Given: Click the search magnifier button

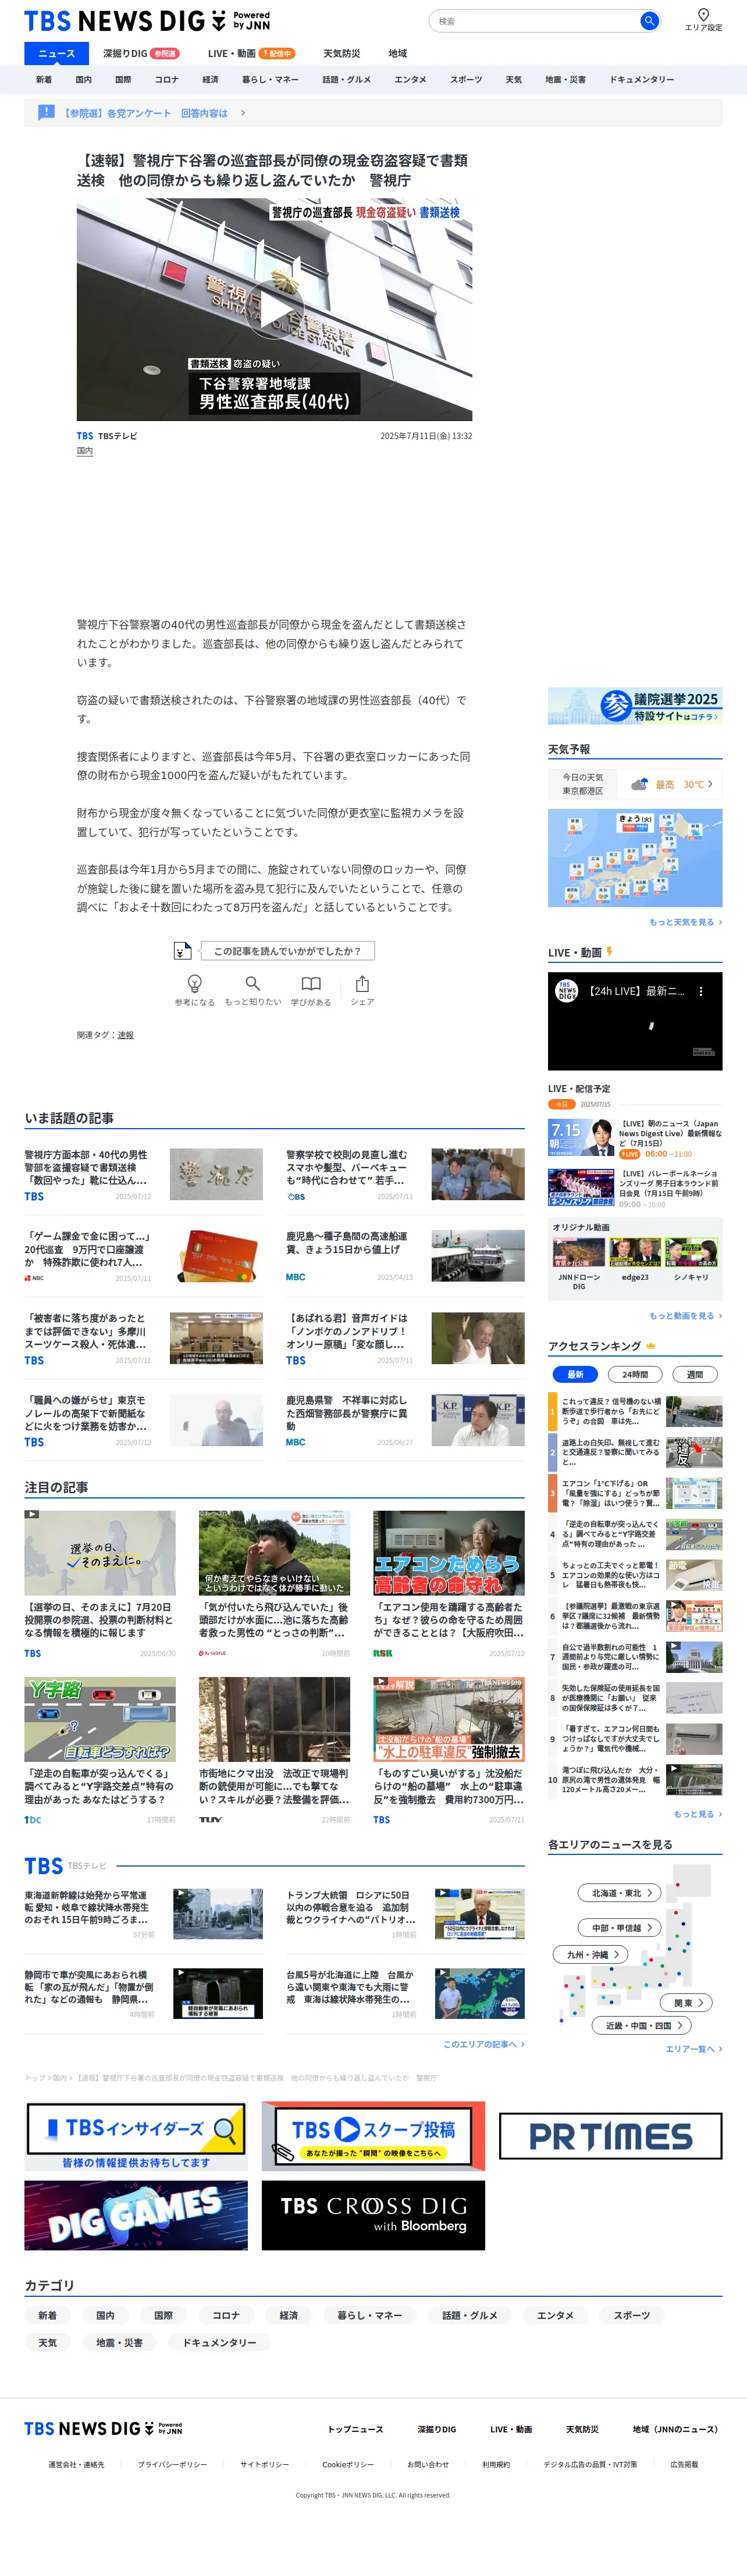Looking at the screenshot, I should click(x=649, y=21).
